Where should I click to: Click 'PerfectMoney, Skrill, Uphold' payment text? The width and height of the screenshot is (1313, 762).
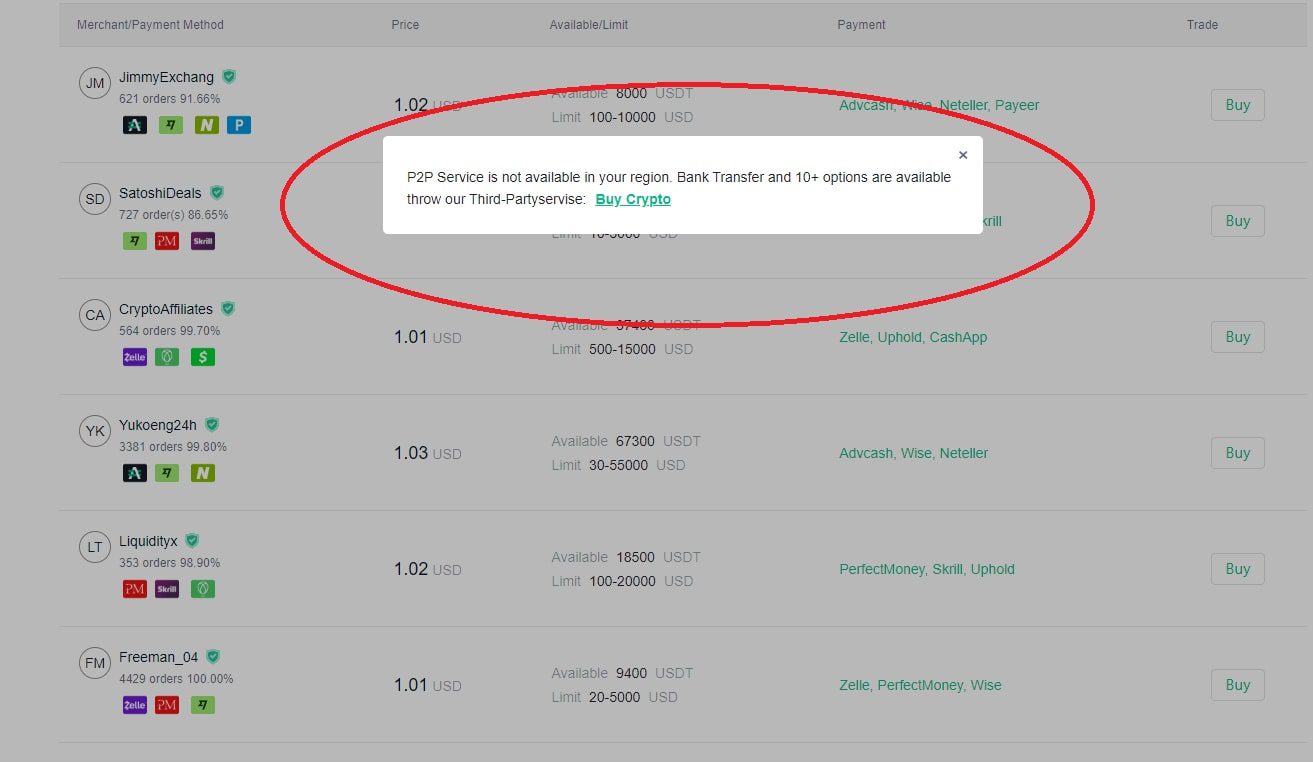pos(927,569)
